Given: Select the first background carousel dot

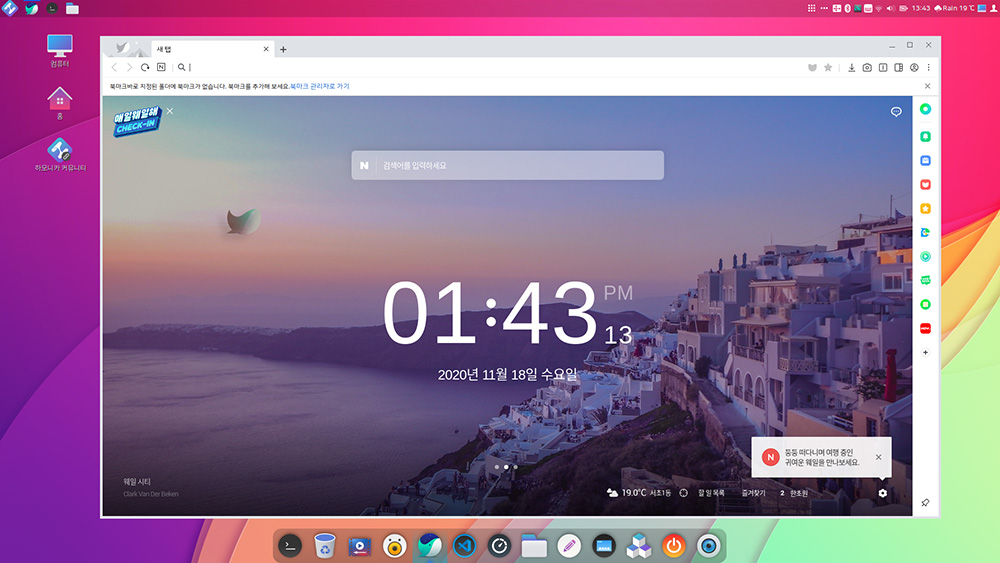Looking at the screenshot, I should coord(497,467).
